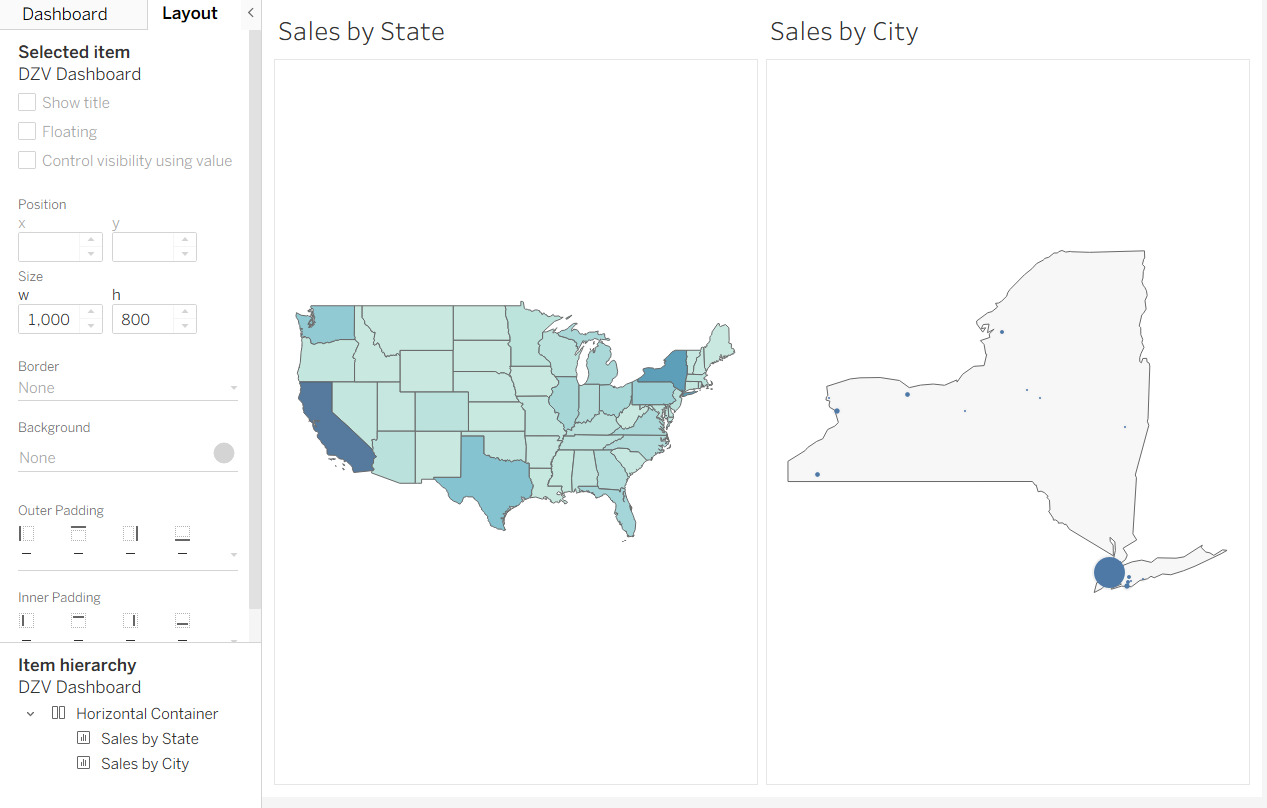Toggle Control visibility using value
The height and width of the screenshot is (808, 1267).
pos(27,160)
